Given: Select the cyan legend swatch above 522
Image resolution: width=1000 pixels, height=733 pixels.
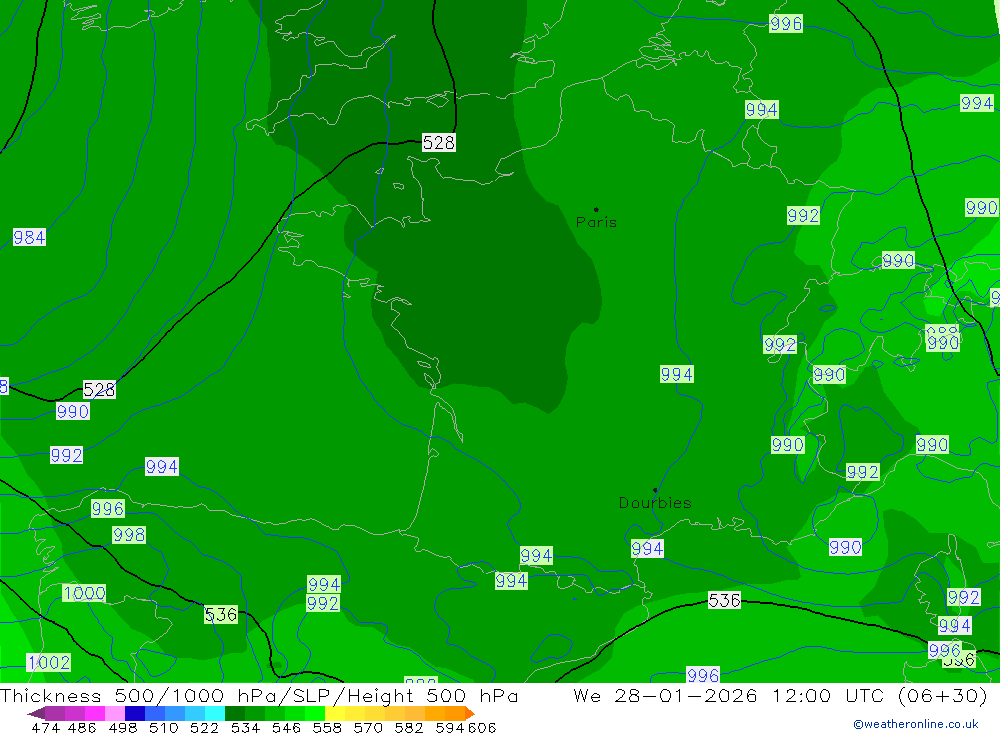Looking at the screenshot, I should [x=215, y=713].
